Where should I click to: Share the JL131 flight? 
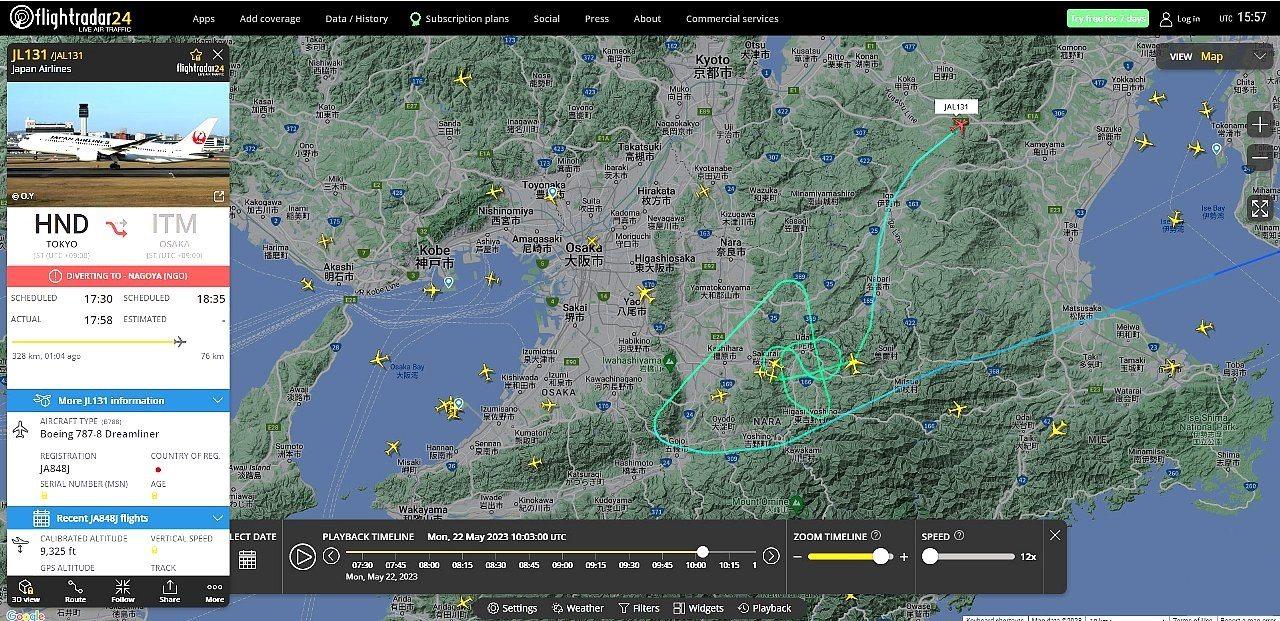tap(170, 591)
